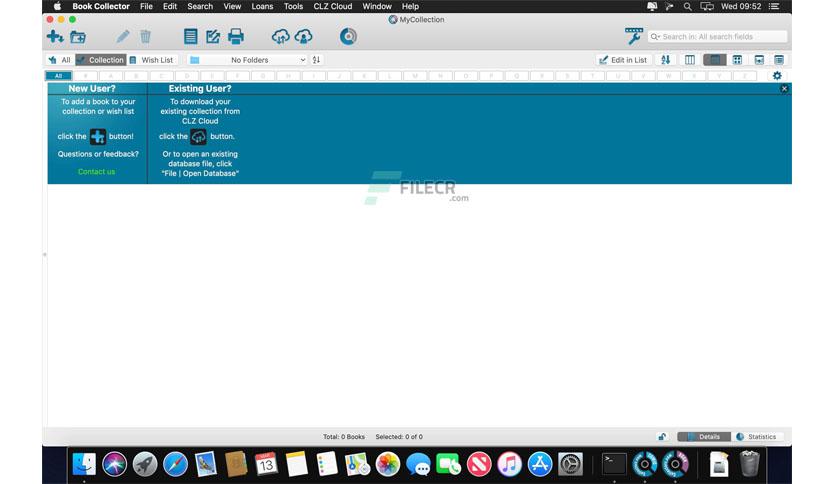Click the search input field
The width and height of the screenshot is (836, 484).
click(x=718, y=37)
